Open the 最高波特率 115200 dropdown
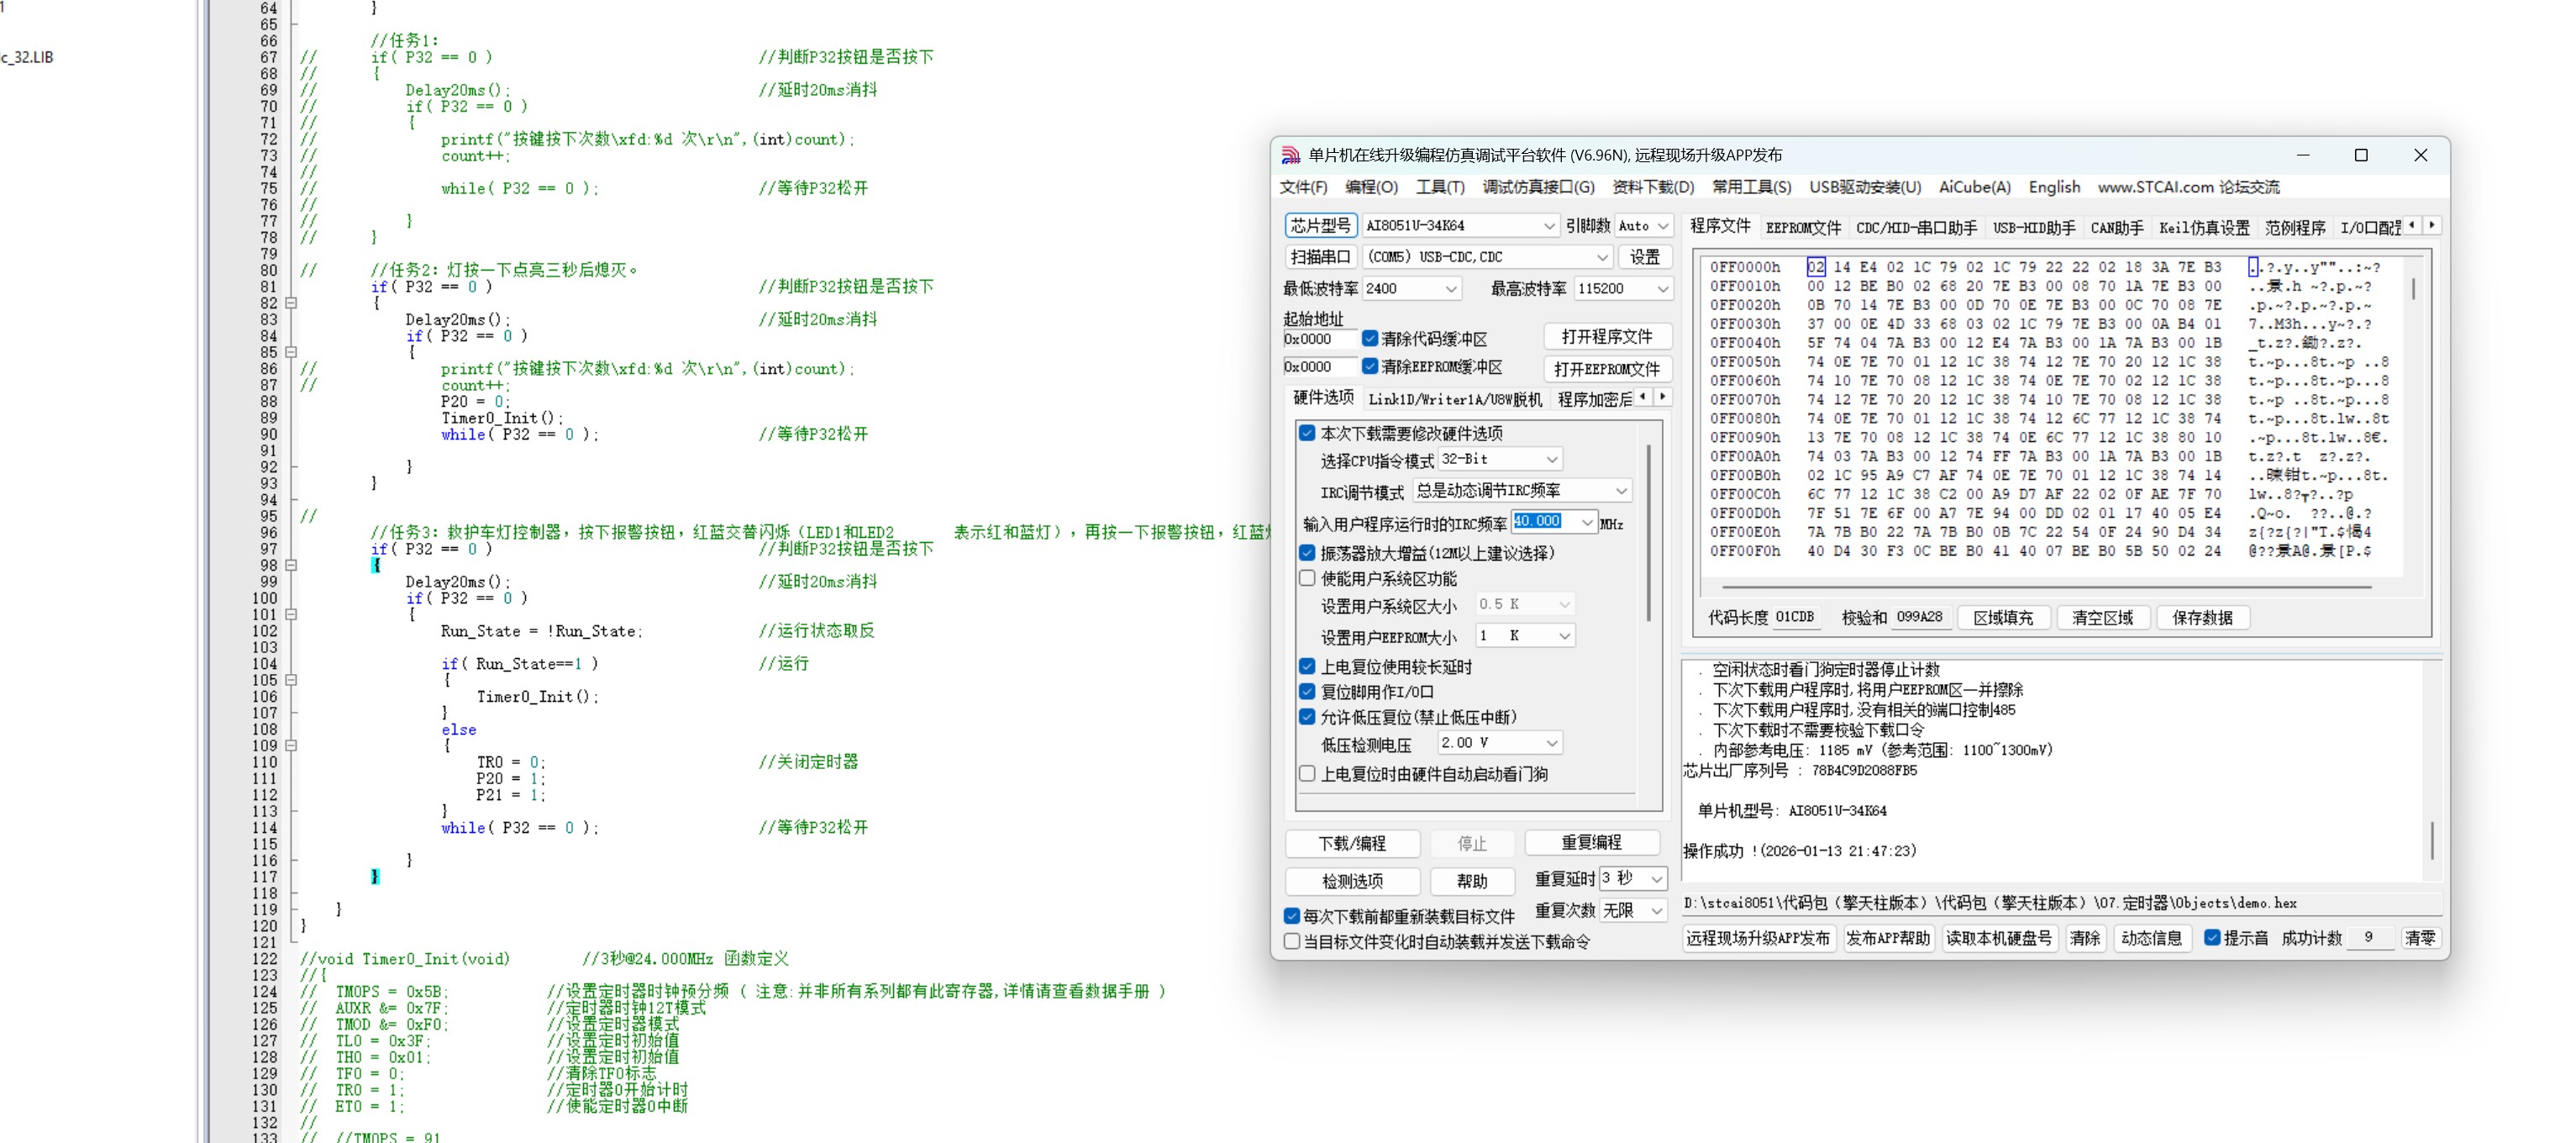The width and height of the screenshot is (2576, 1143). [1662, 289]
